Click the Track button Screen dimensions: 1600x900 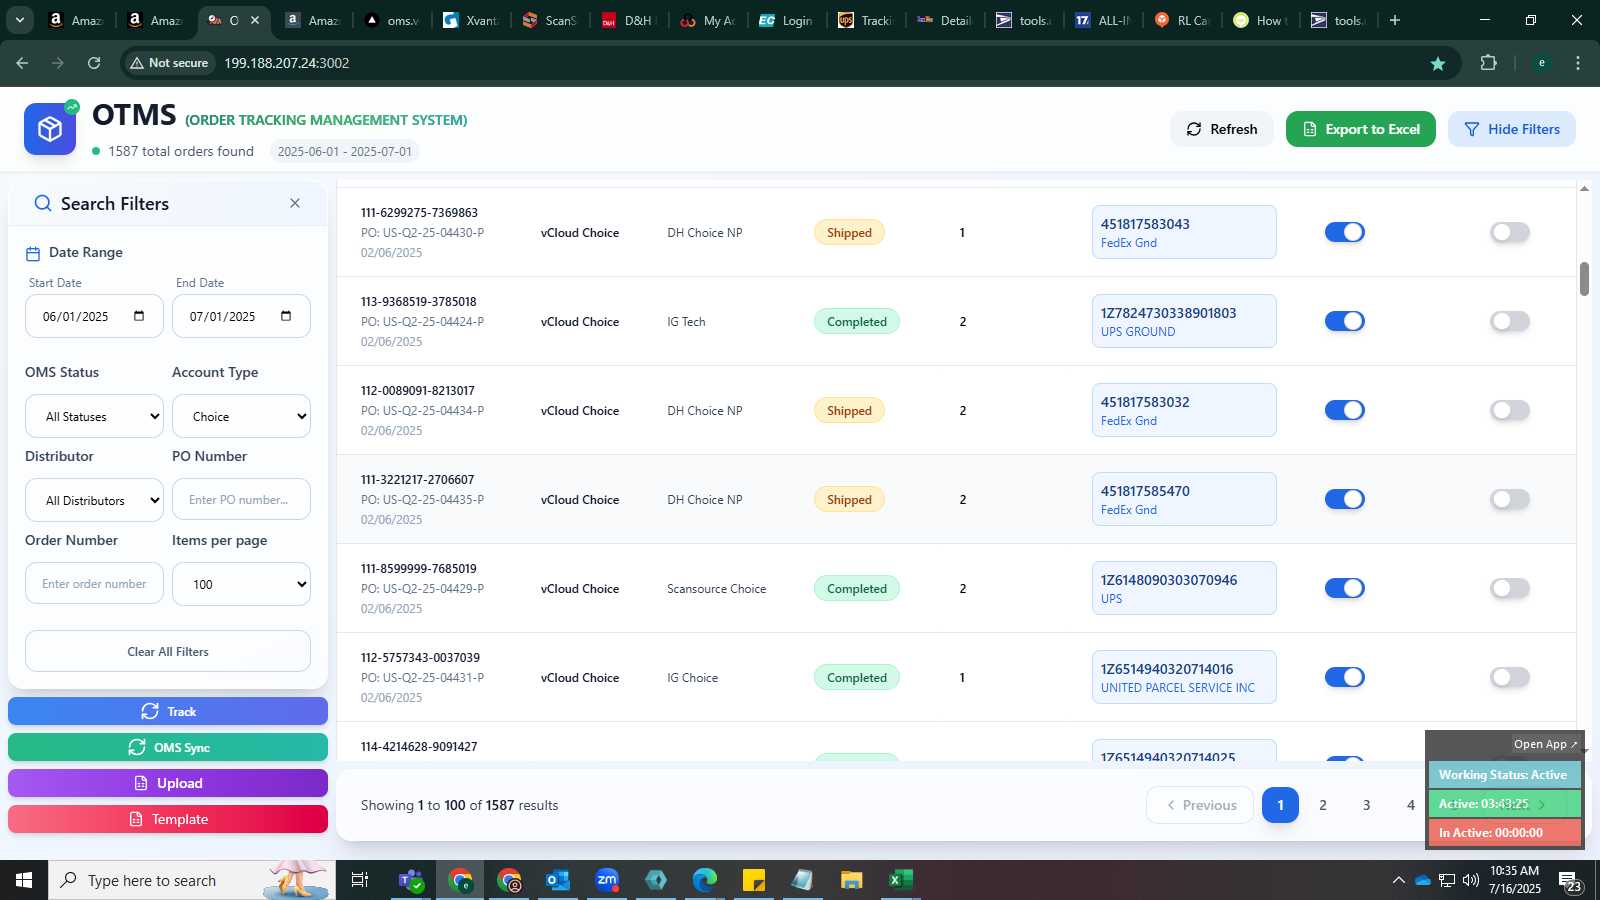tap(168, 711)
